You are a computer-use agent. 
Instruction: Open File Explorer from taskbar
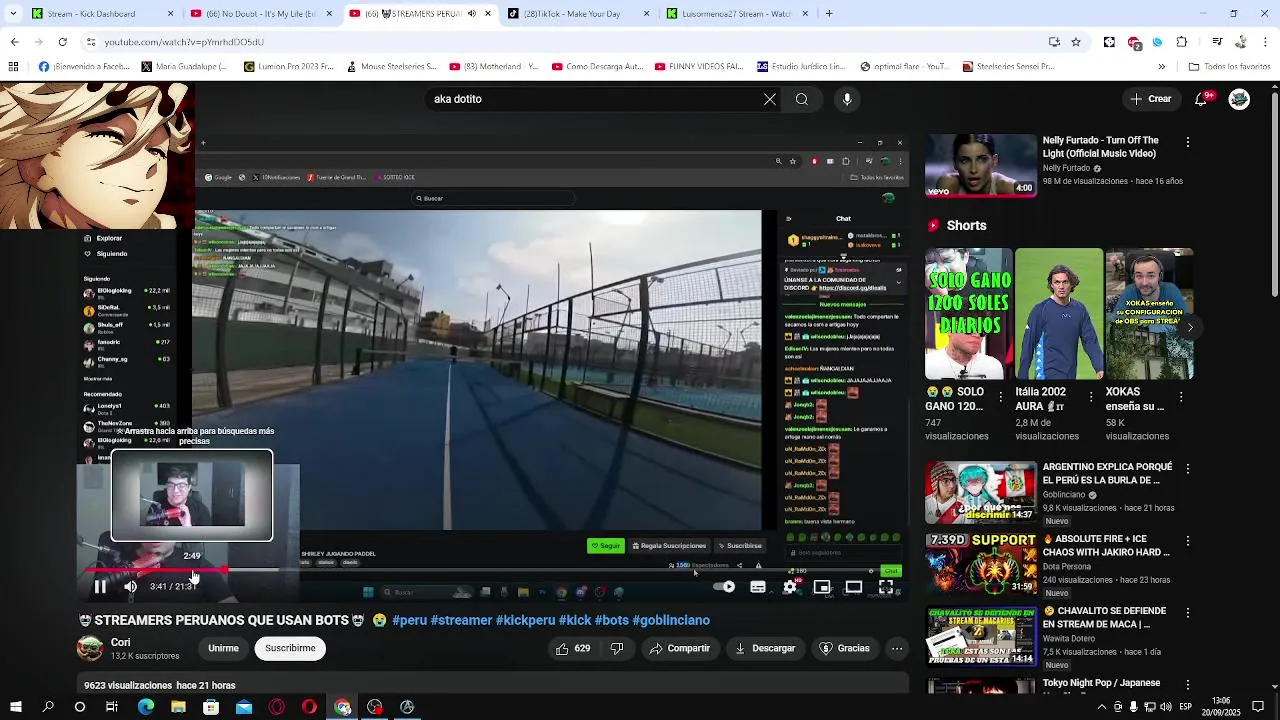[178, 707]
